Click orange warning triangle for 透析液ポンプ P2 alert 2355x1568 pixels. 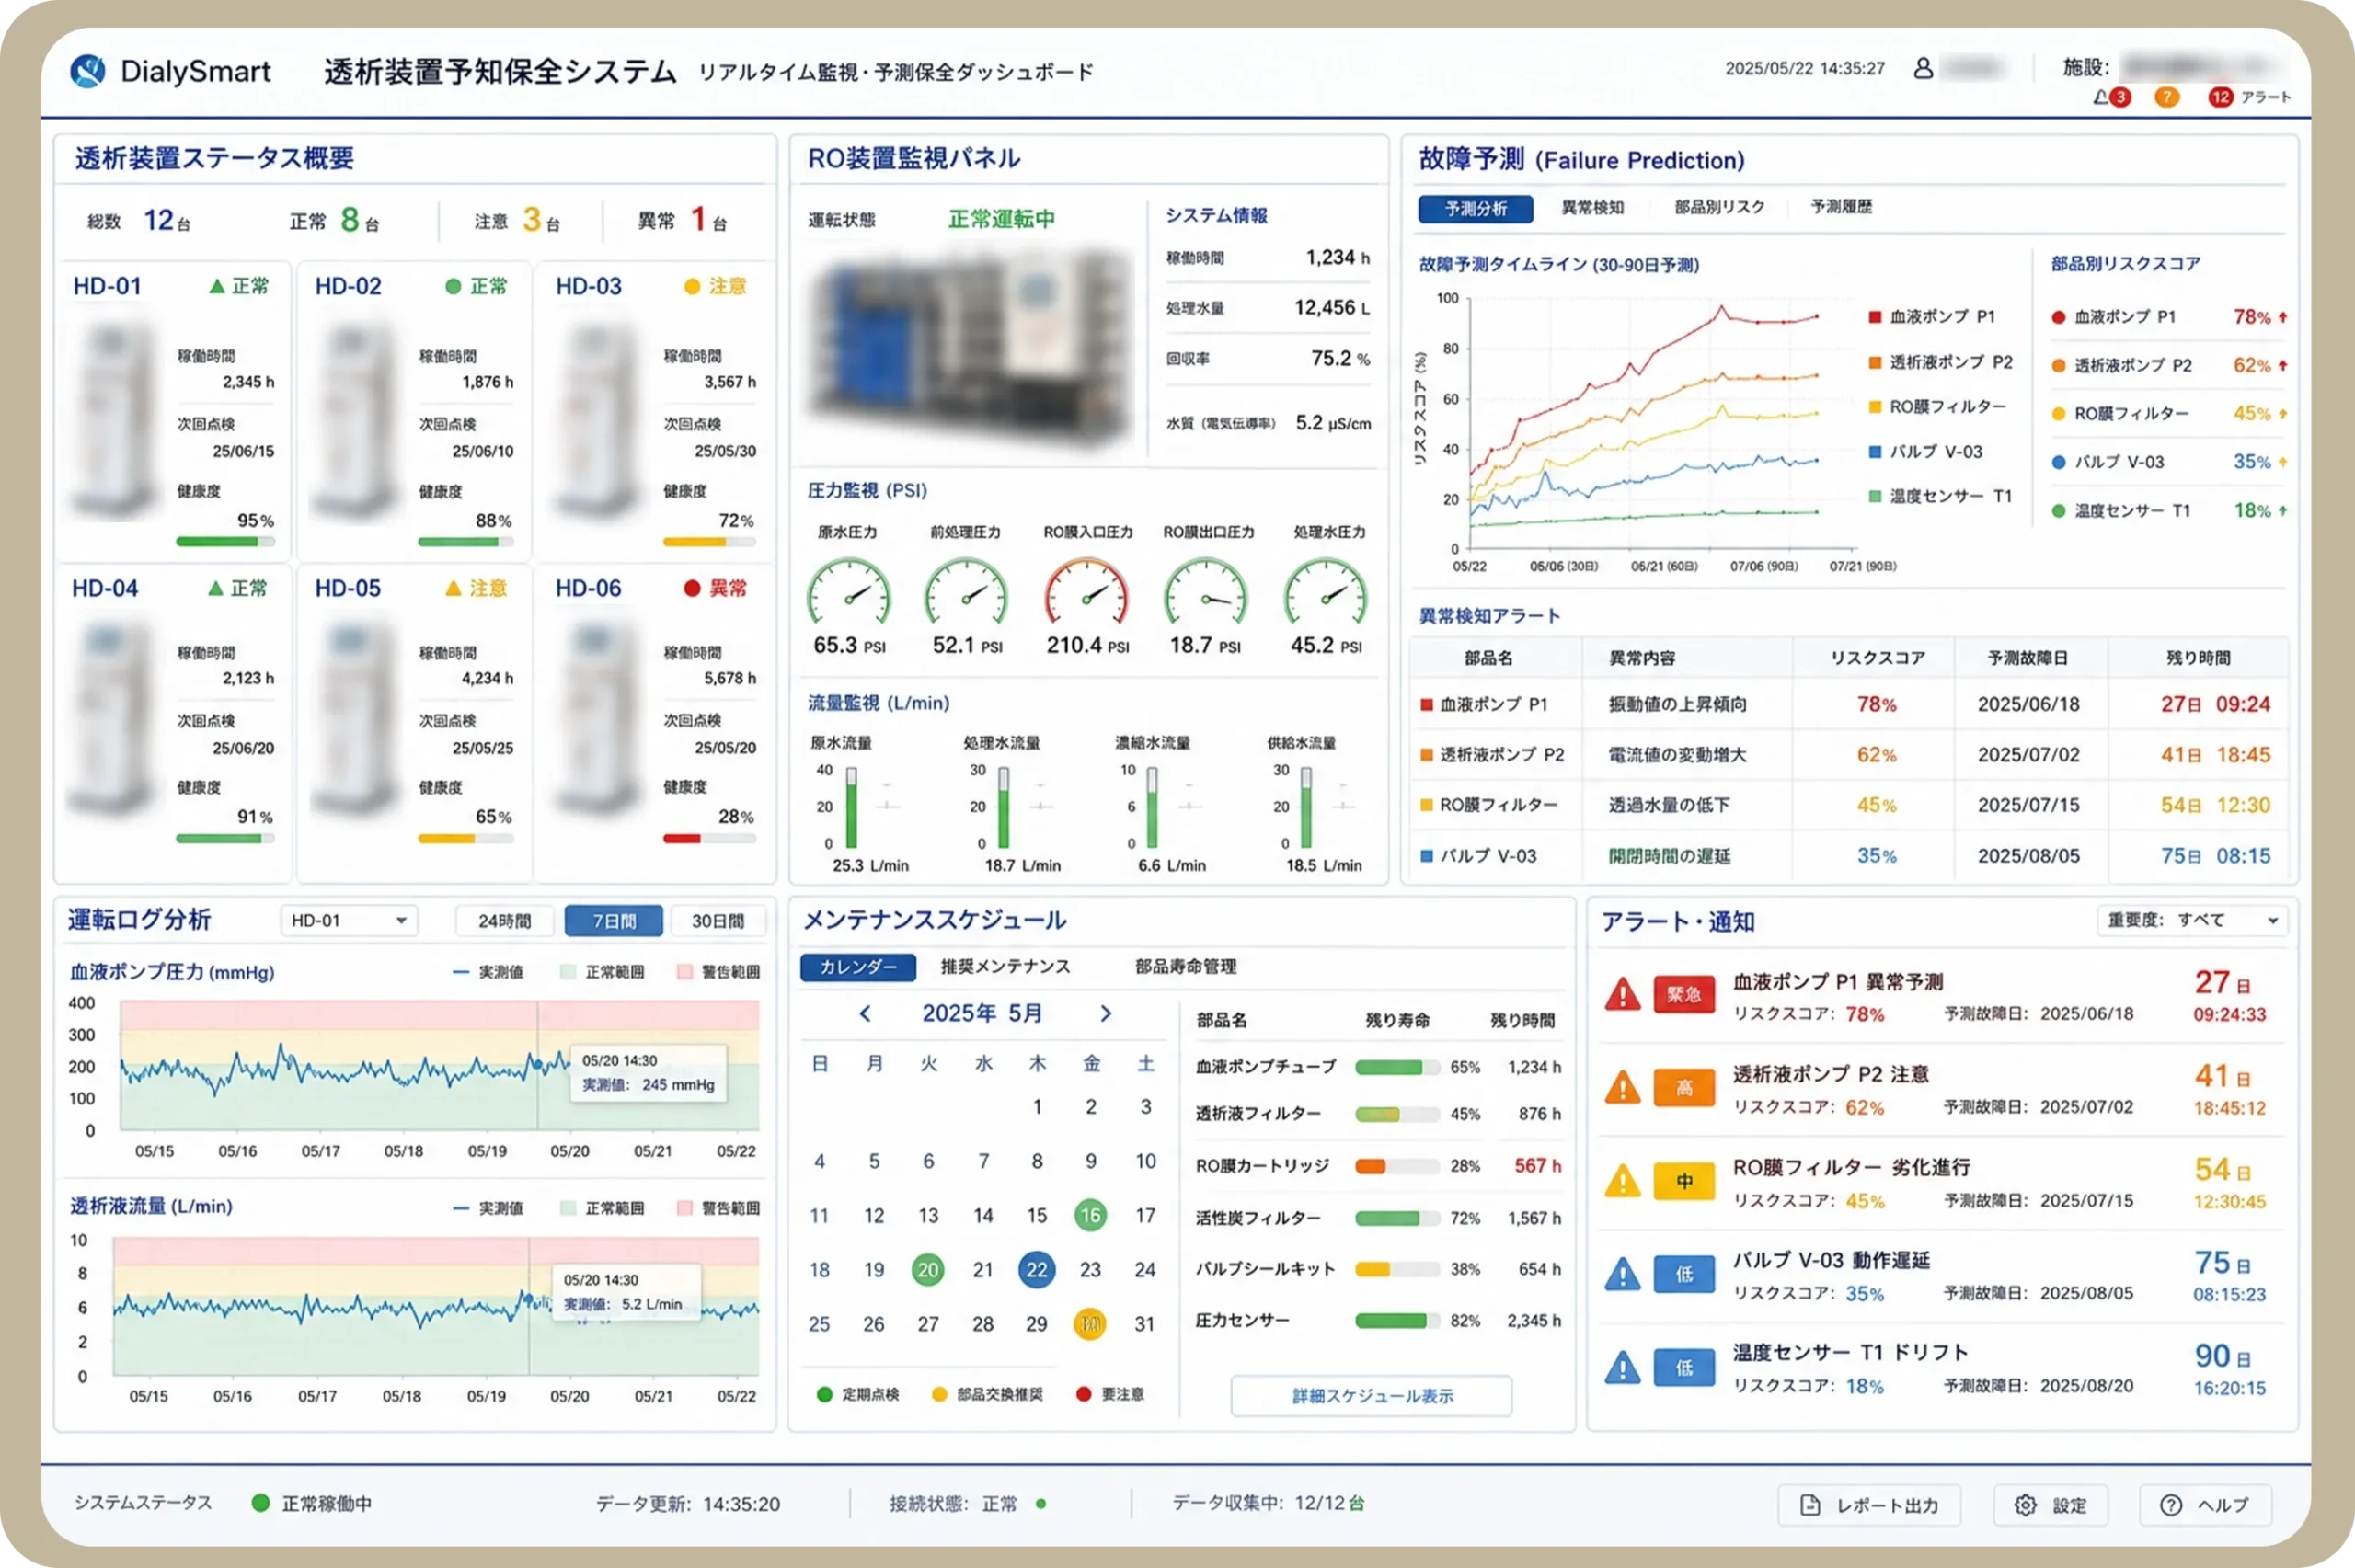[x=1622, y=1087]
